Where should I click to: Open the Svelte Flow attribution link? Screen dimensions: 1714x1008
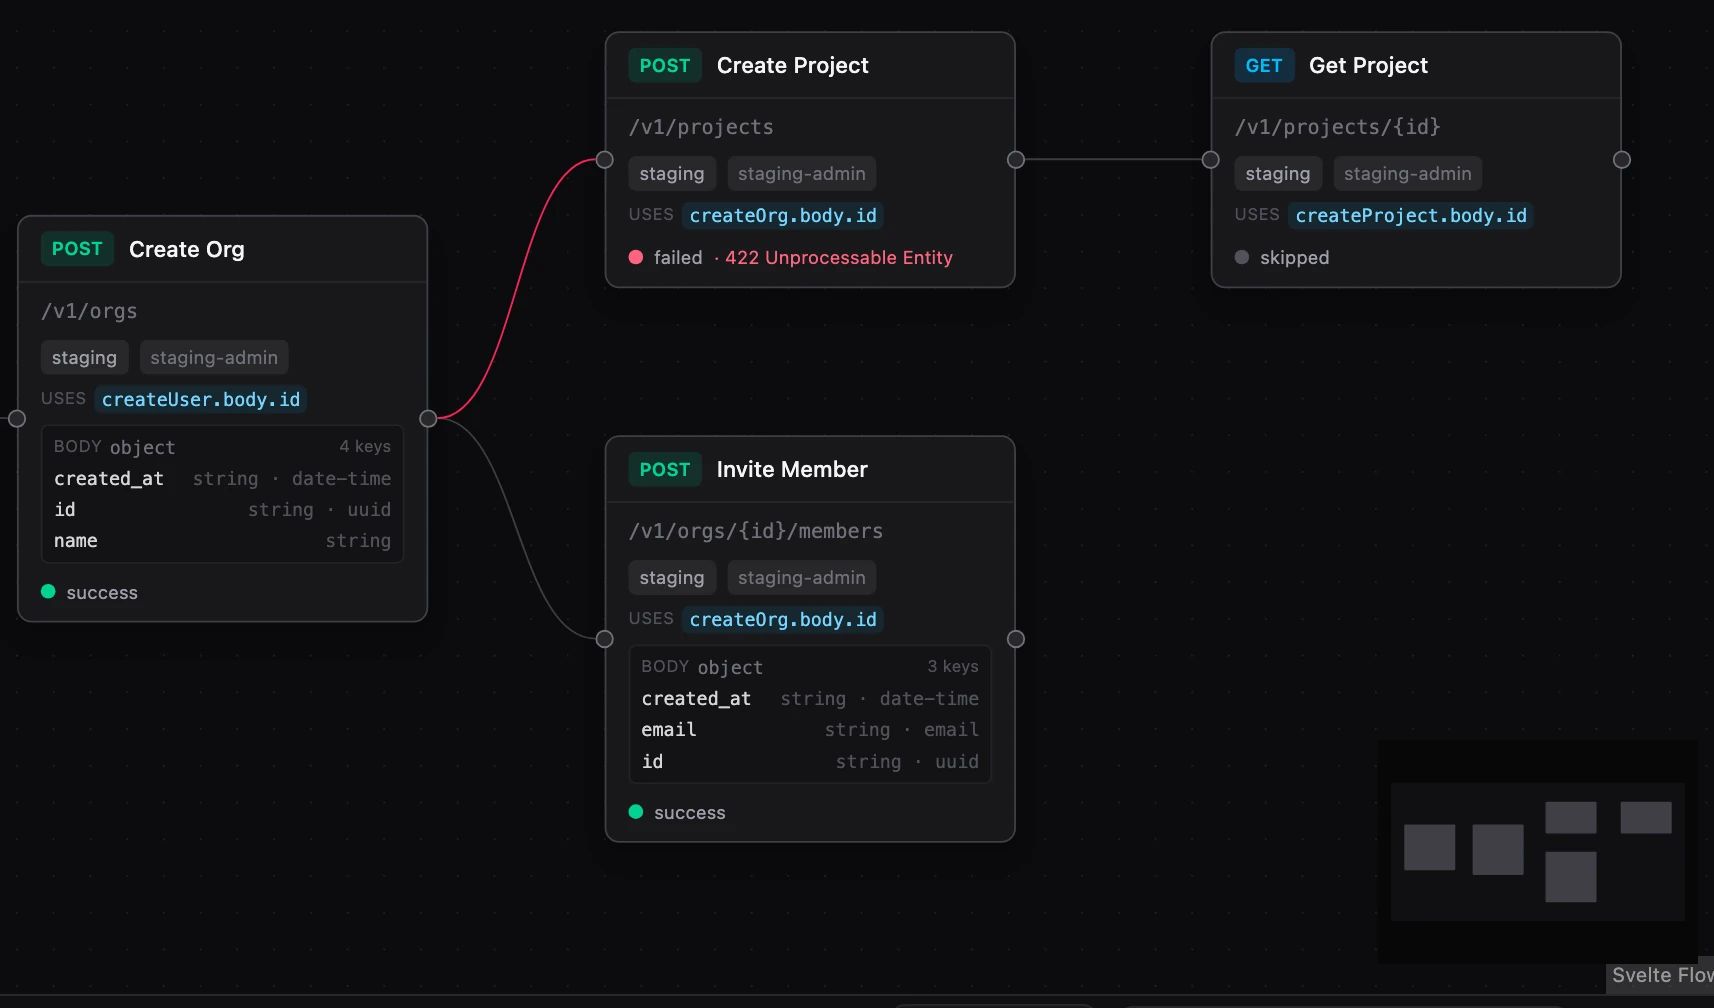1662,976
